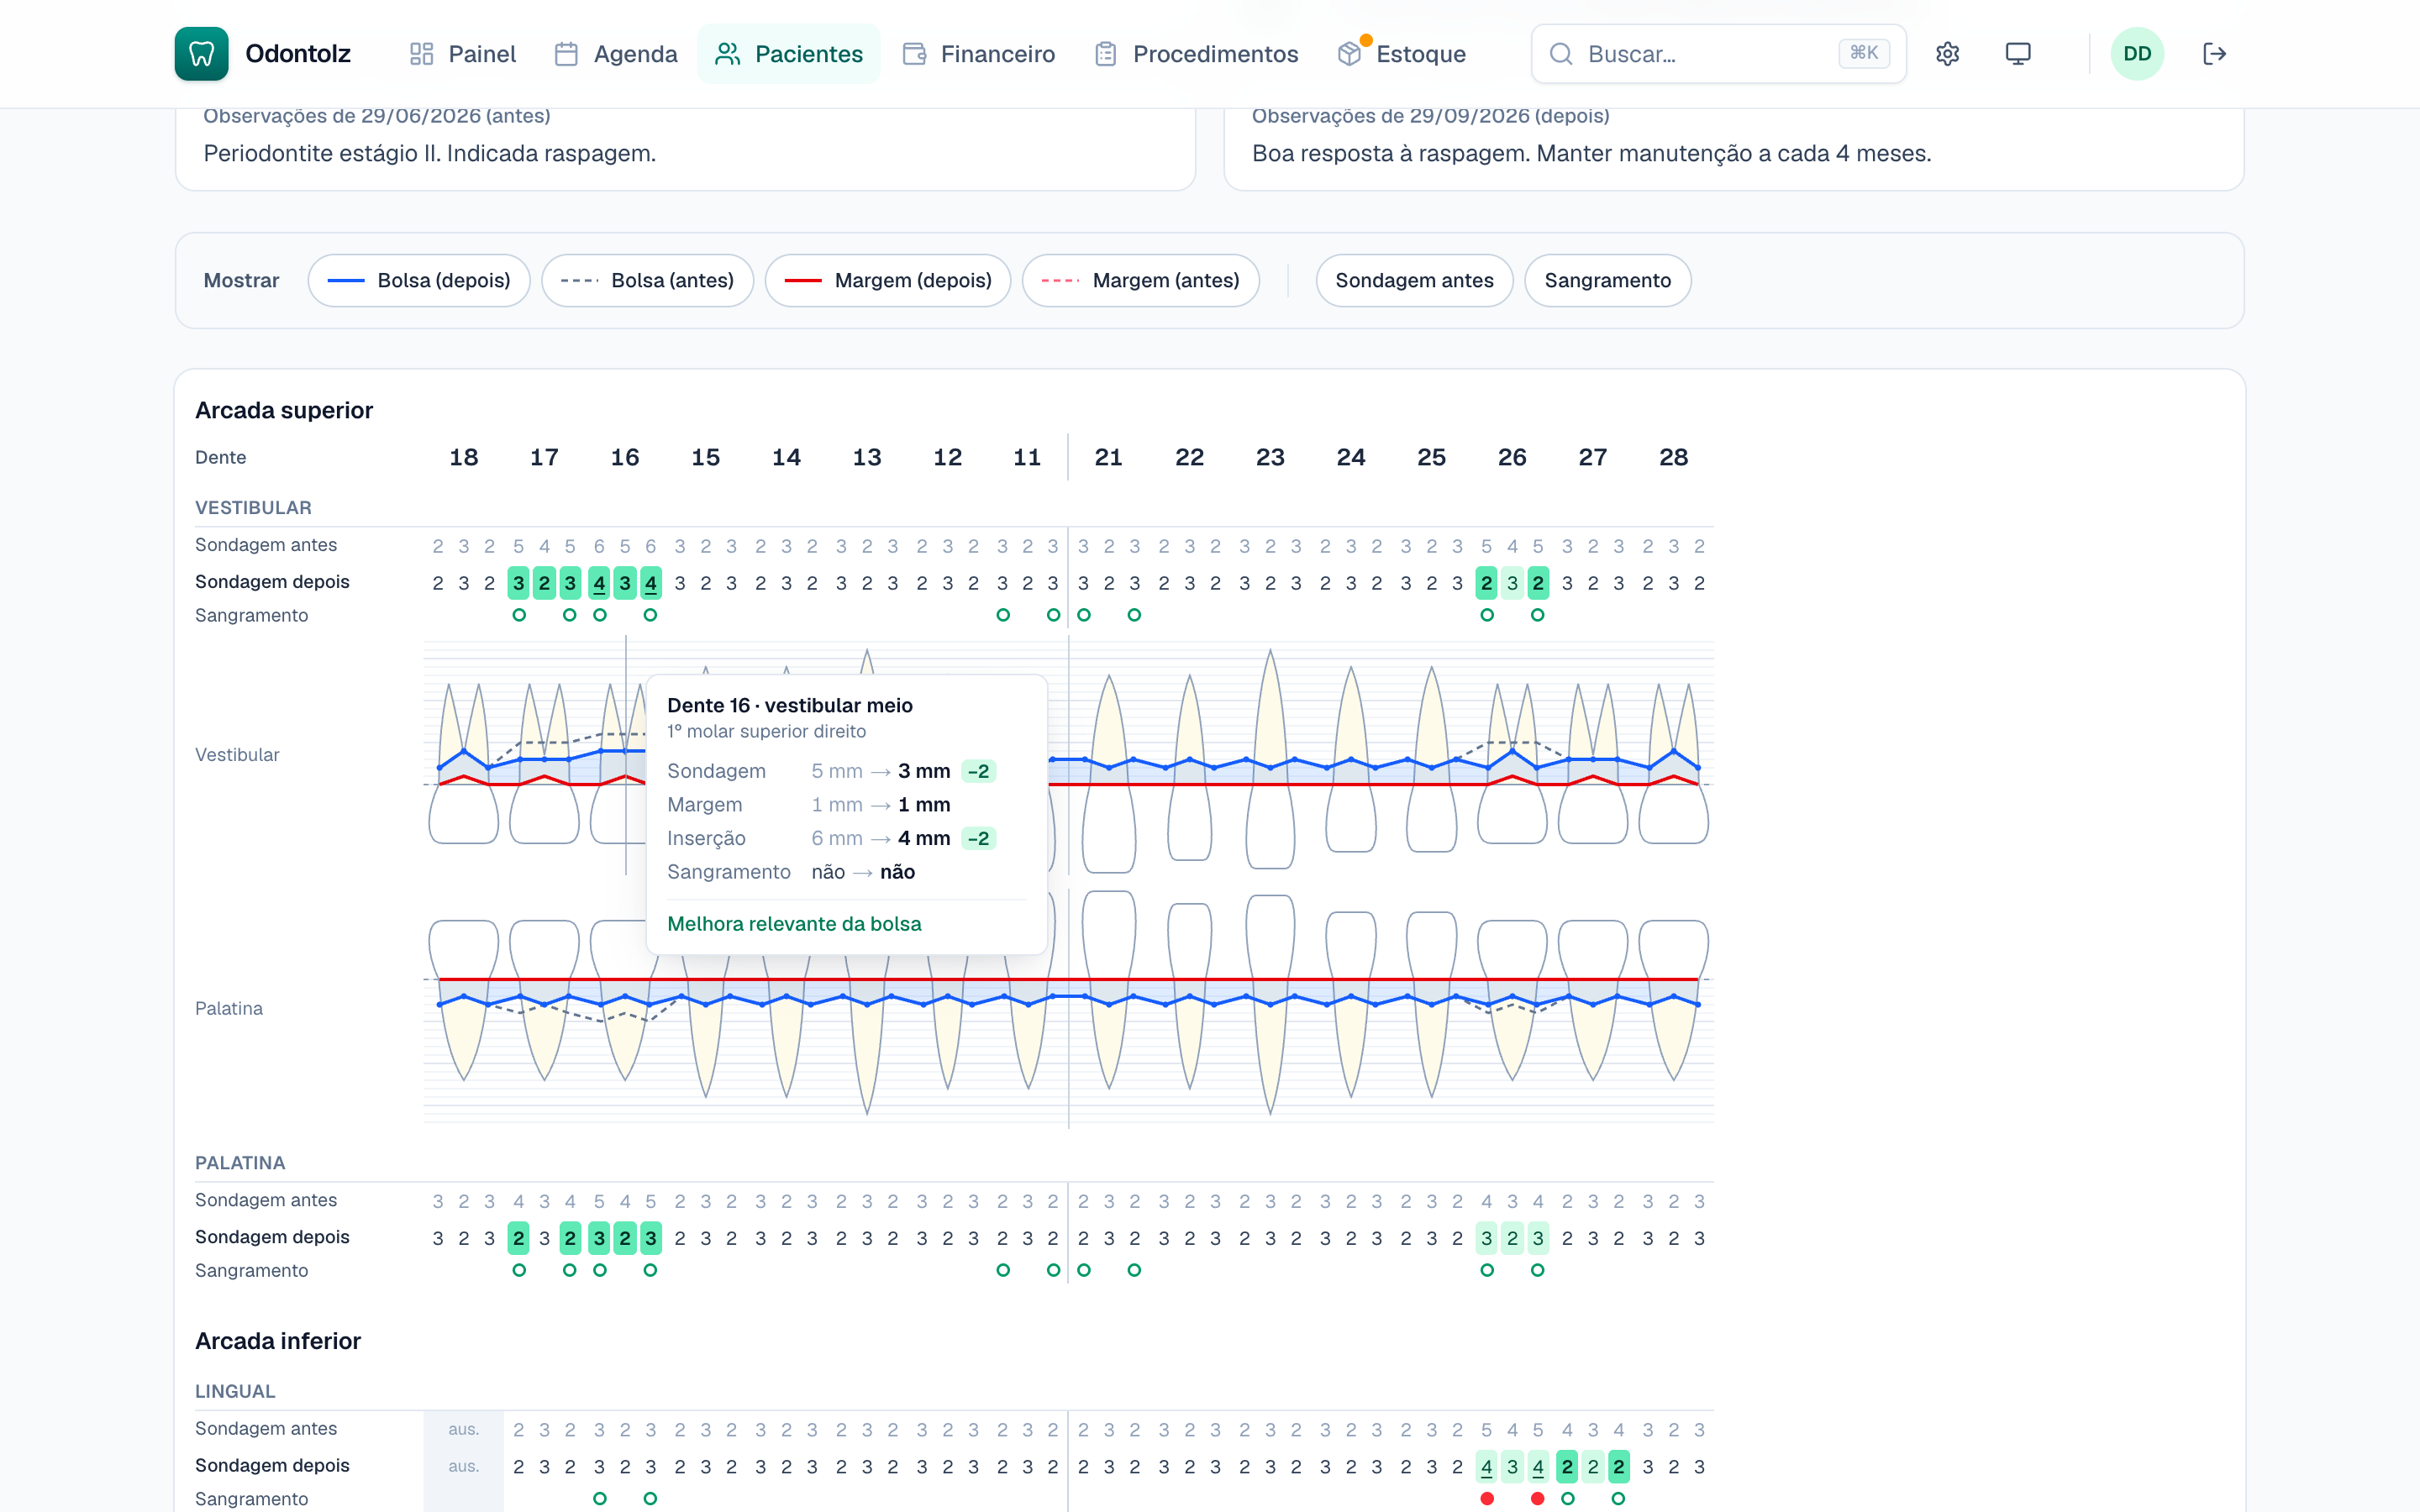The image size is (2420, 1512).
Task: Toggle the Bolsa (depois) line visibility
Action: point(419,280)
